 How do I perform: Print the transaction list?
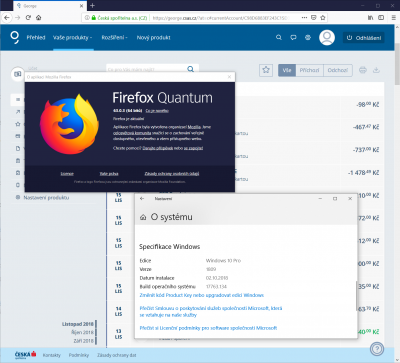363,70
